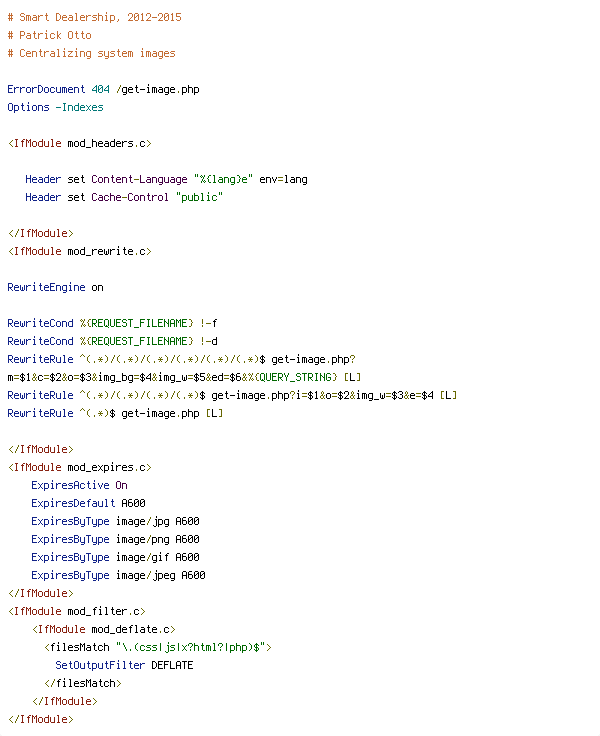This screenshot has height=736, width=600.
Task: Click the 'RewriteEngine' directive
Action: pyautogui.click(x=46, y=287)
